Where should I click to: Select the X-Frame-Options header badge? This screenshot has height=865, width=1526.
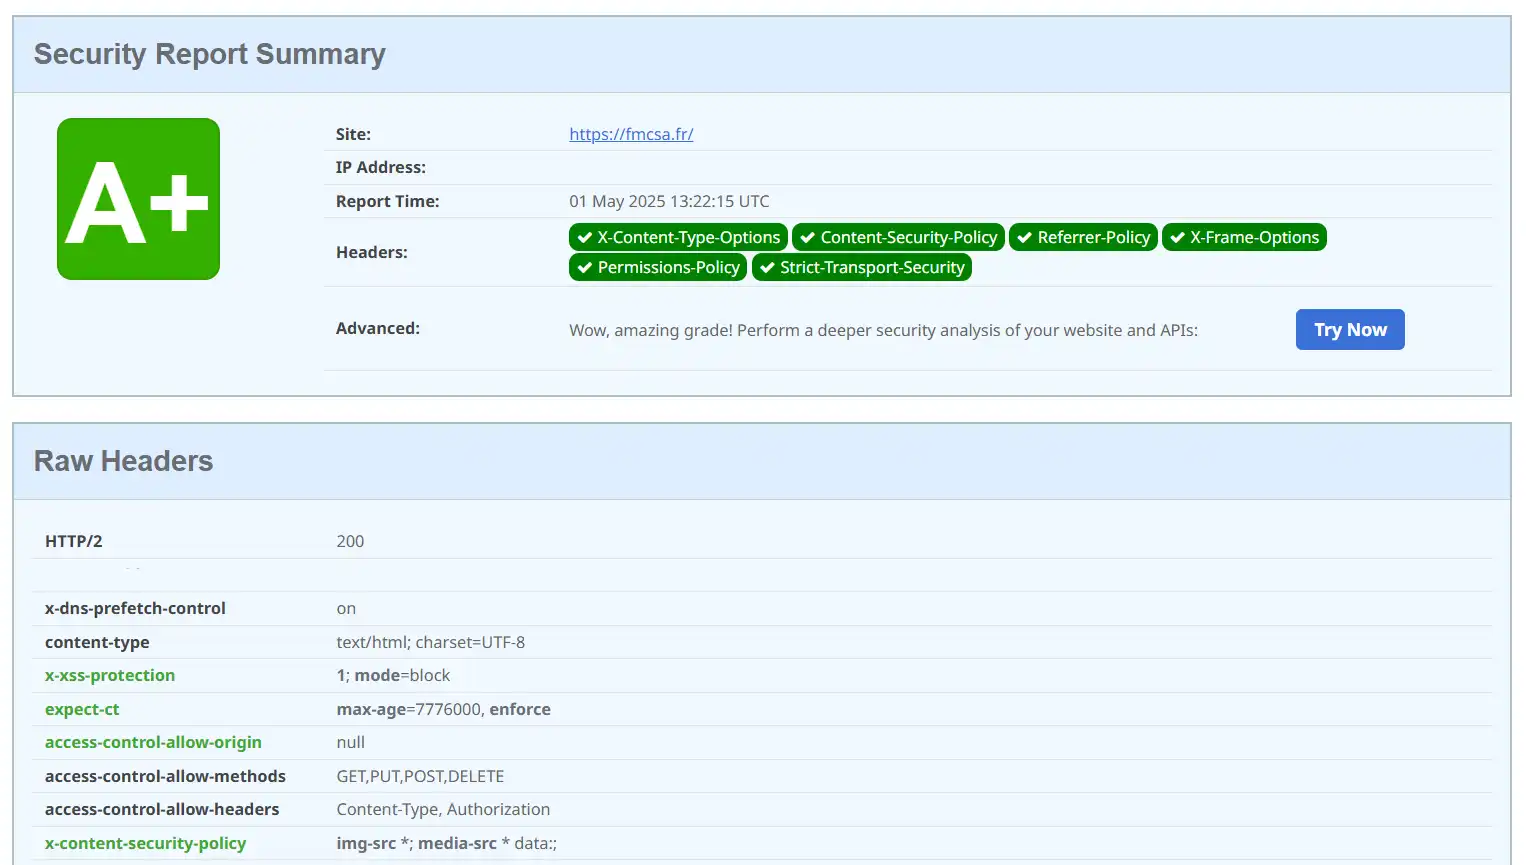point(1244,237)
